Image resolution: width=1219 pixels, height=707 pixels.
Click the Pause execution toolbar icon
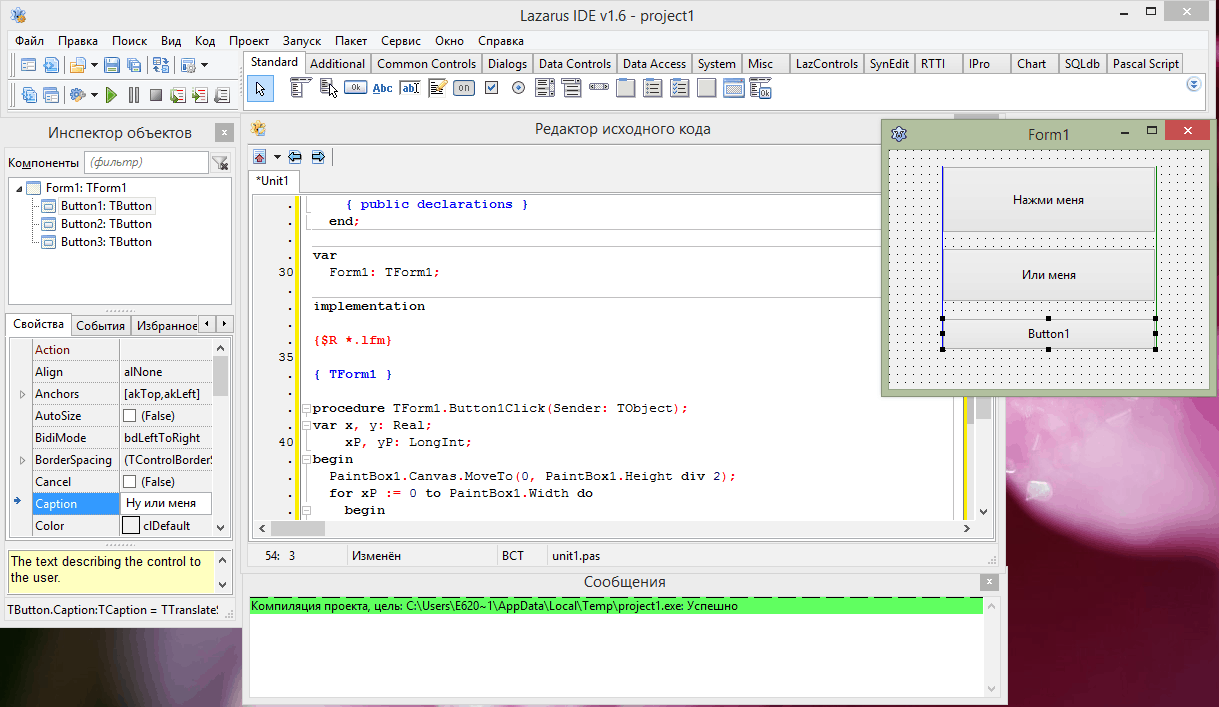[x=134, y=95]
